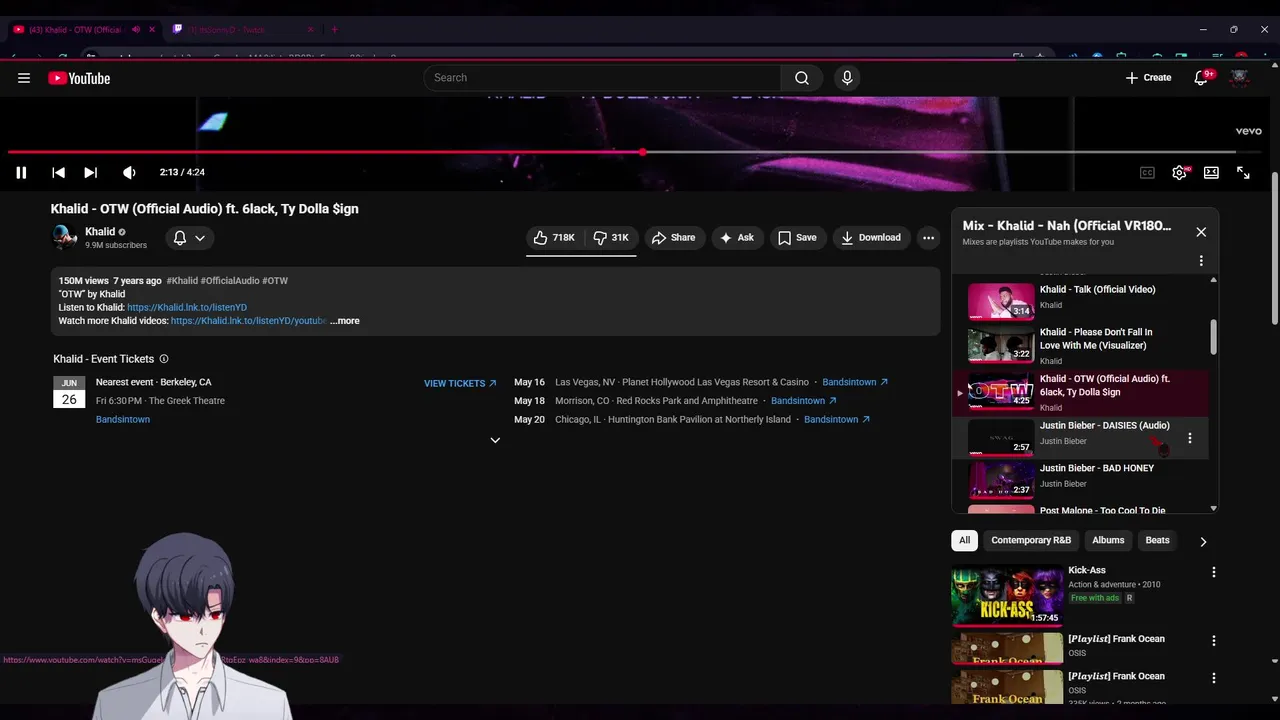The height and width of the screenshot is (720, 1280).
Task: Open Bandsintown link for Berkeley event
Action: pyautogui.click(x=123, y=420)
